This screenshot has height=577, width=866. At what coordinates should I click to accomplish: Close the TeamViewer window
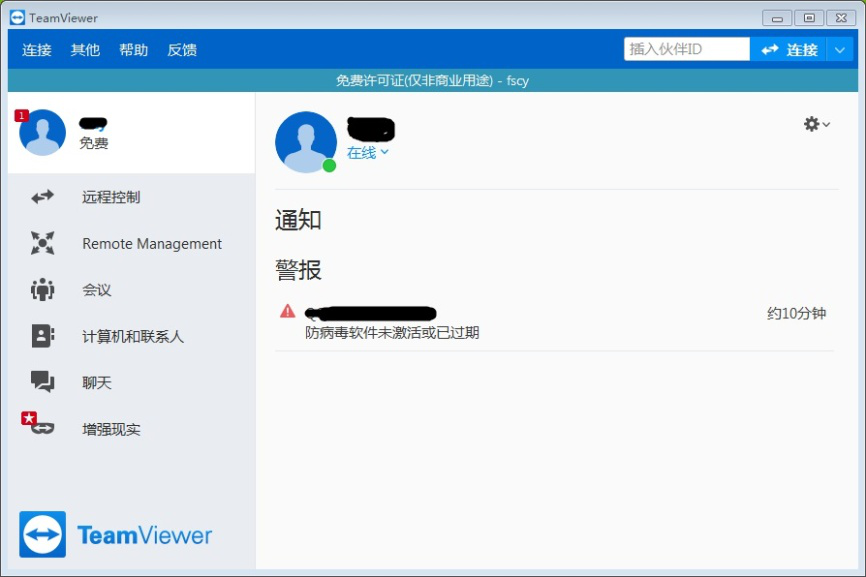click(841, 18)
